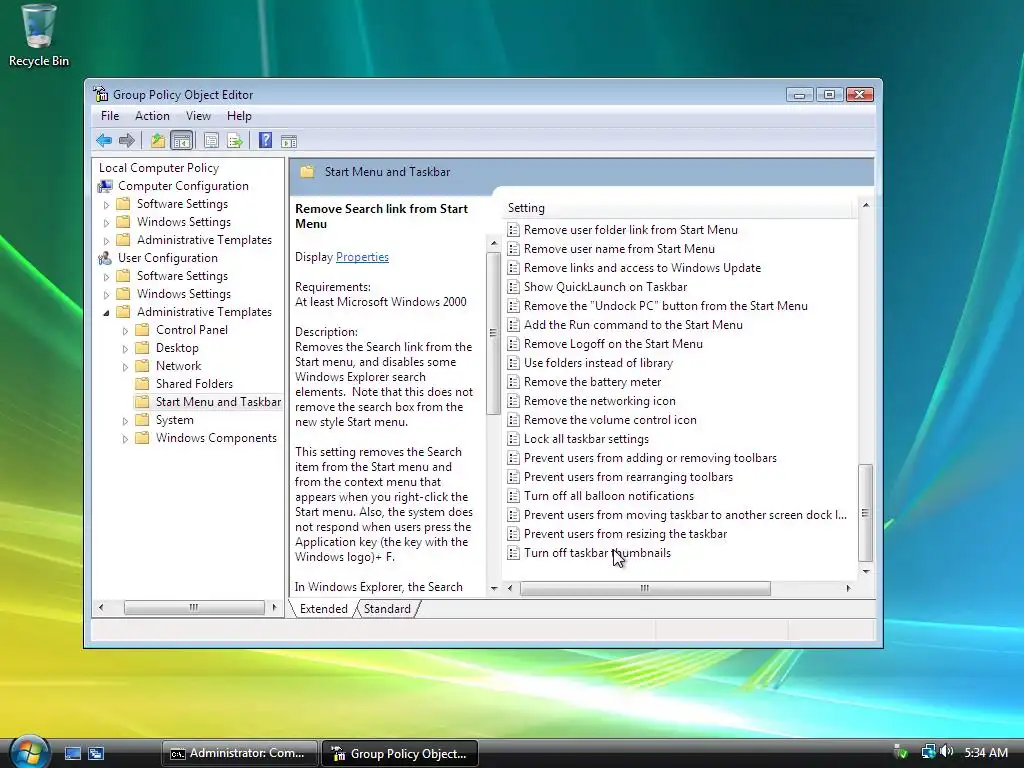
Task: Click the description pane vertical scrollbar thumb
Action: pos(494,333)
